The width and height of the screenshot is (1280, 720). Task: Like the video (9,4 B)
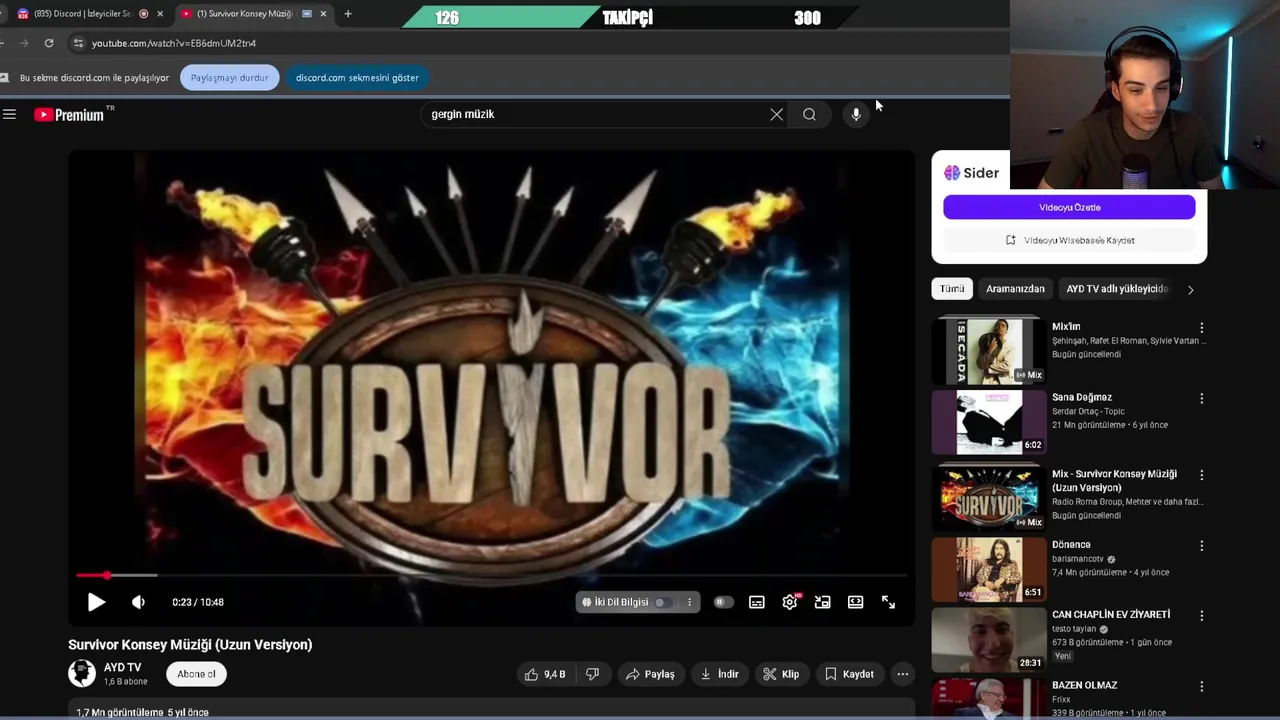tap(546, 674)
